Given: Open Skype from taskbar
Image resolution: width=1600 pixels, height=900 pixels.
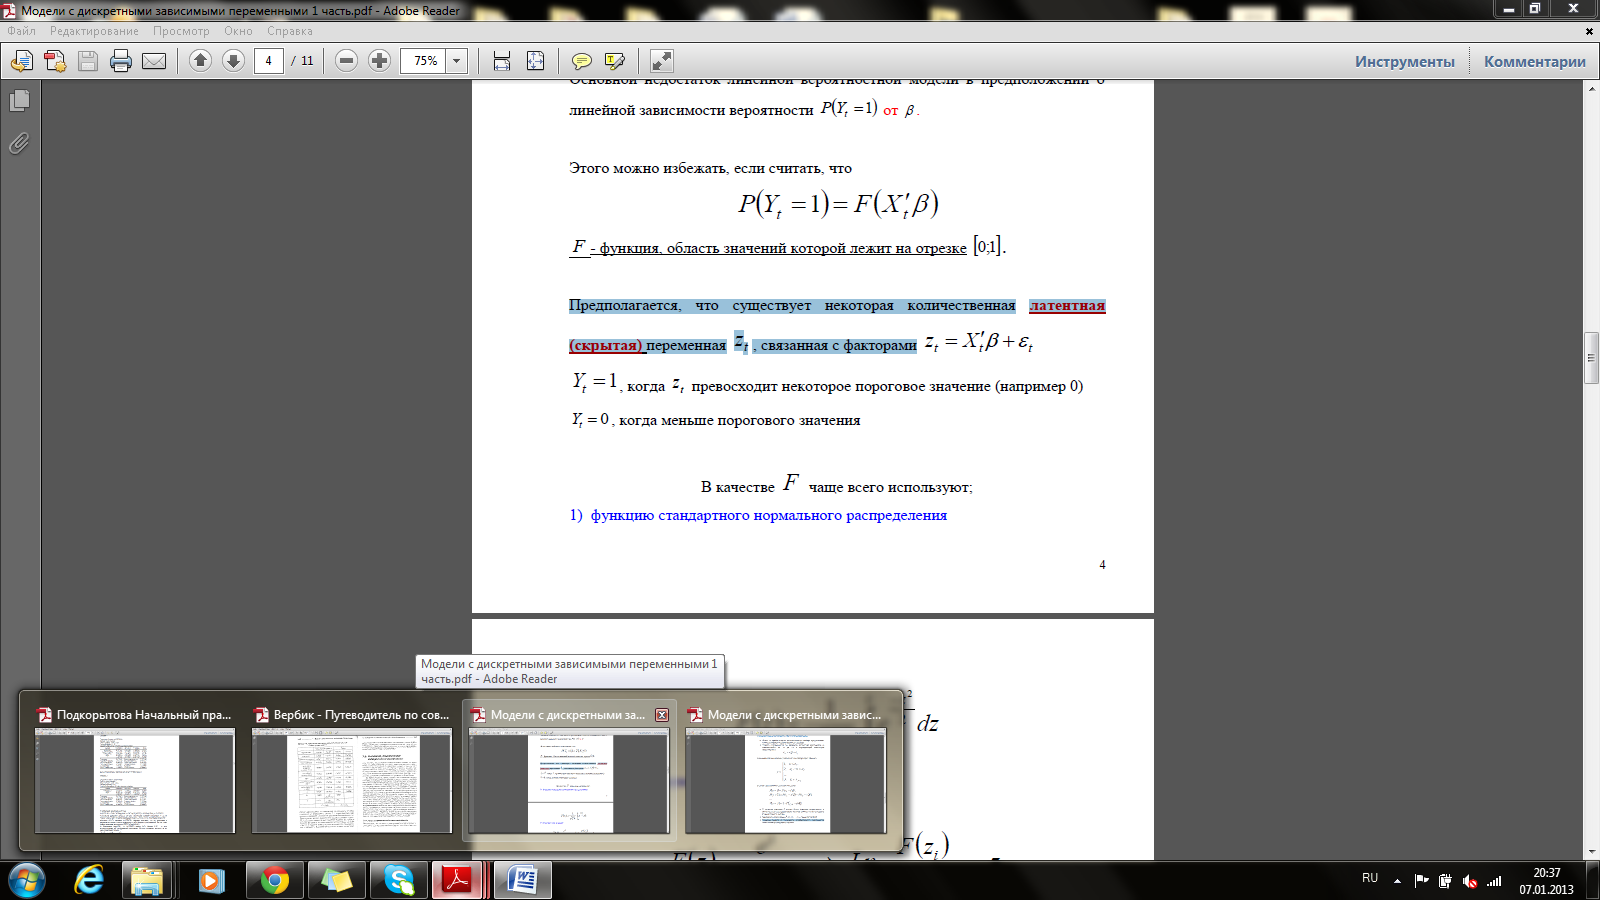Looking at the screenshot, I should (399, 881).
